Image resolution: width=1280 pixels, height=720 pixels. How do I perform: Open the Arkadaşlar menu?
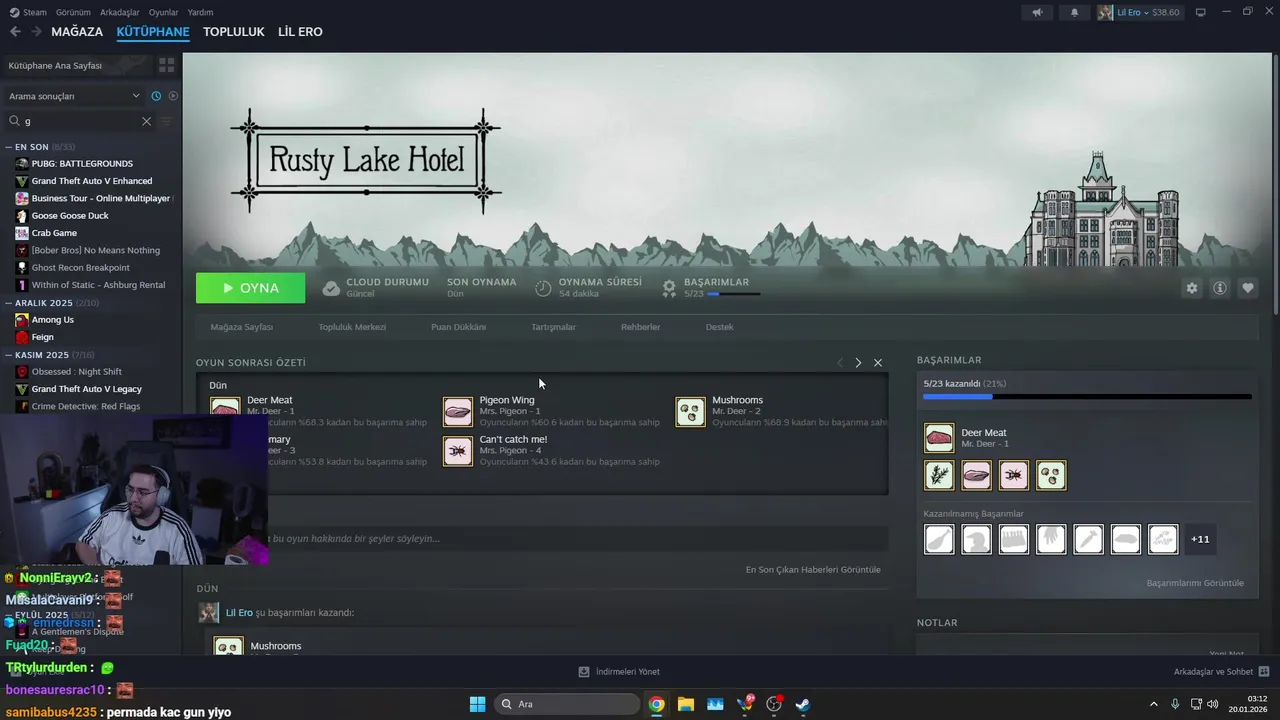point(120,12)
